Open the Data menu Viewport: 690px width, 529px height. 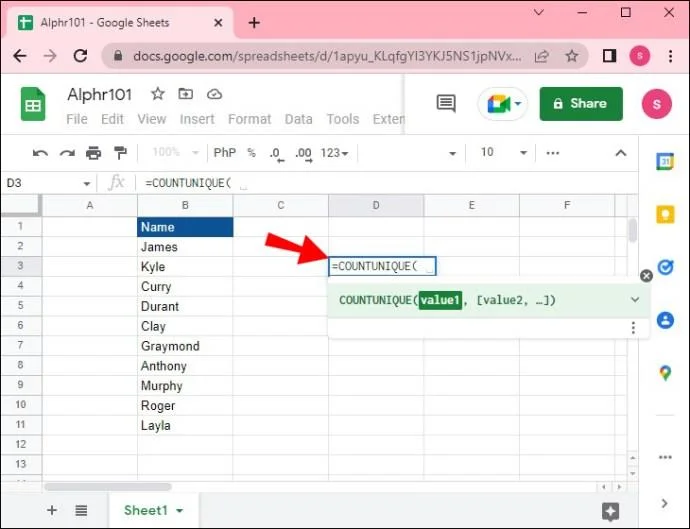click(299, 119)
